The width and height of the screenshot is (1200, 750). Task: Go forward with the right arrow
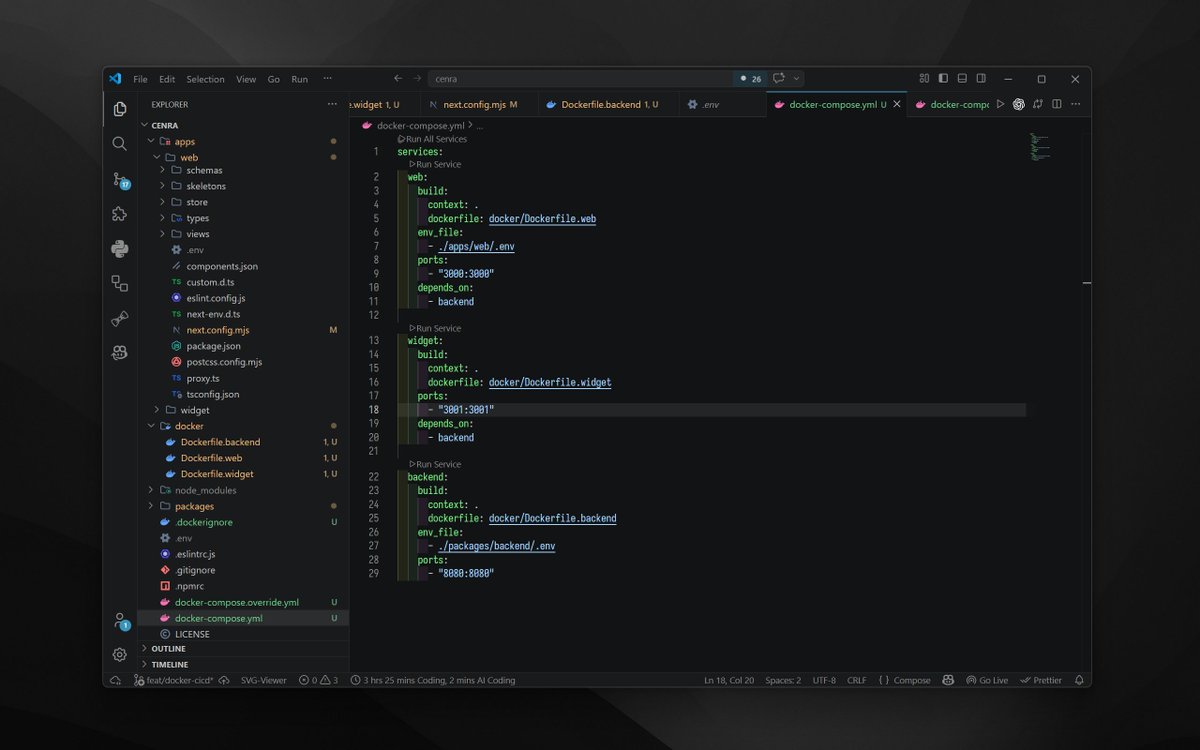(417, 79)
